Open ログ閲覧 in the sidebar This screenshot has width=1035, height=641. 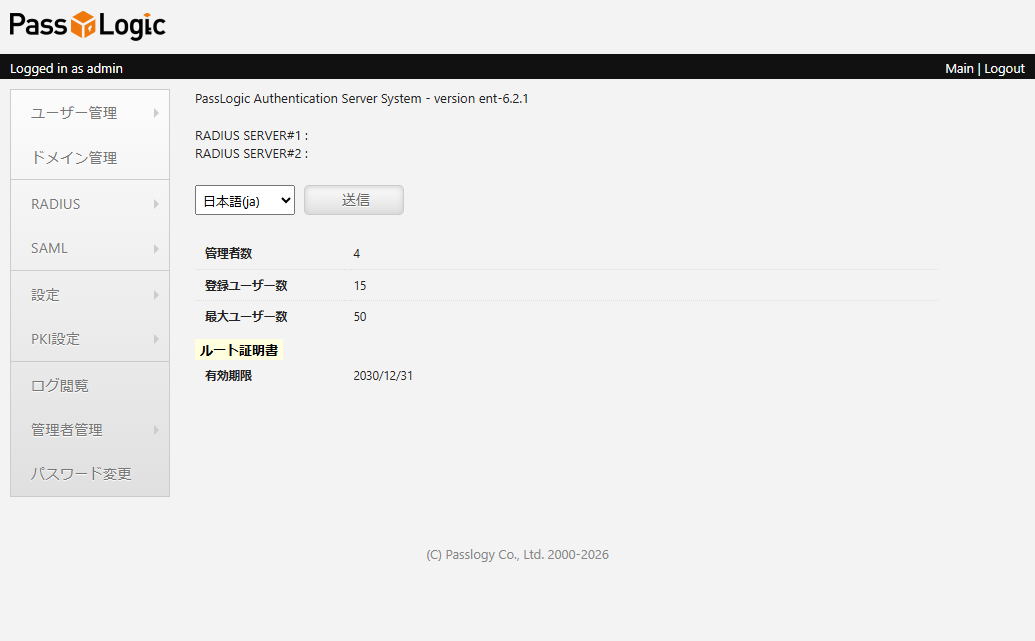click(x=90, y=386)
